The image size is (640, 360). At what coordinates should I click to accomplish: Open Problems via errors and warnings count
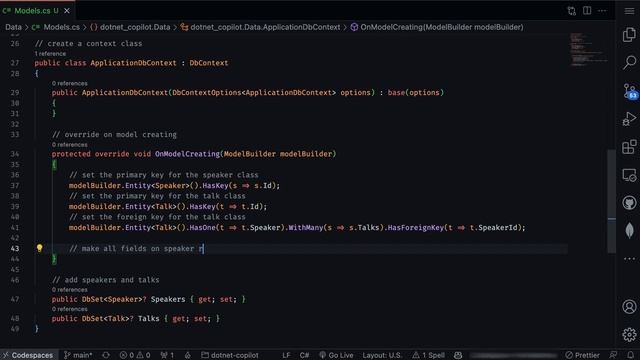click(x=135, y=355)
